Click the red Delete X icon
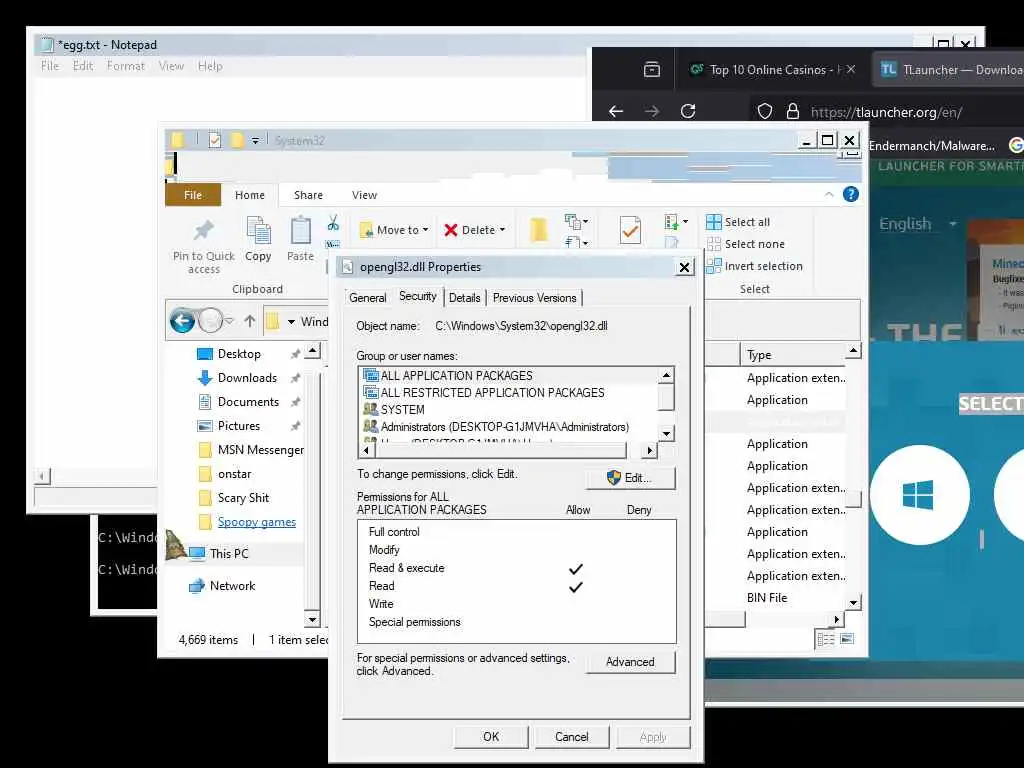This screenshot has height=768, width=1024. 451,230
